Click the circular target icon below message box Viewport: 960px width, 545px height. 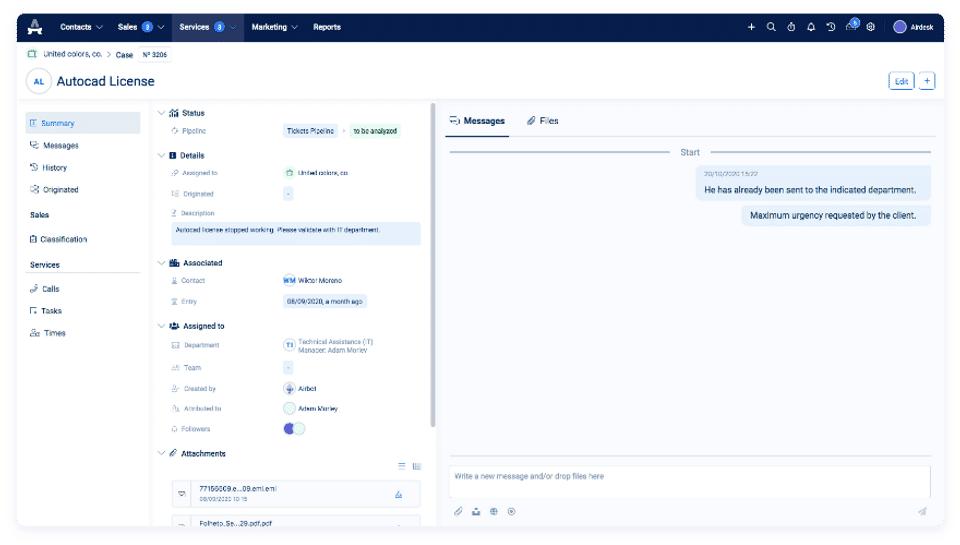[x=511, y=511]
